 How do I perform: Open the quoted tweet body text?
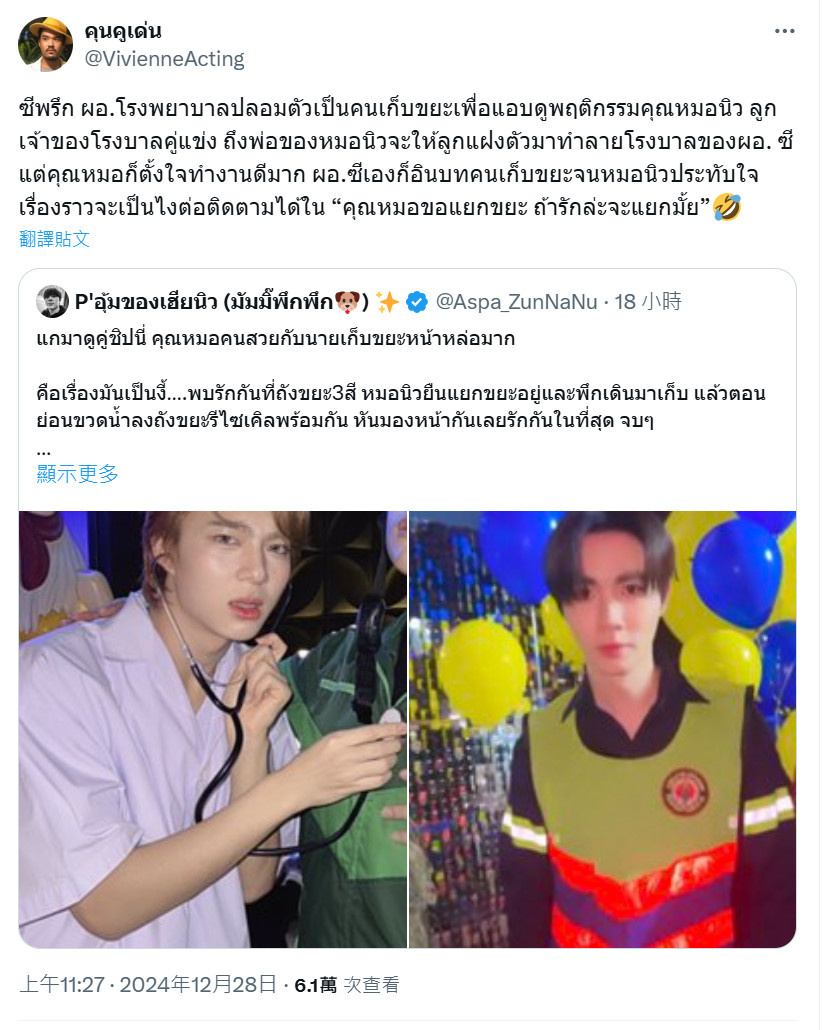[401, 392]
